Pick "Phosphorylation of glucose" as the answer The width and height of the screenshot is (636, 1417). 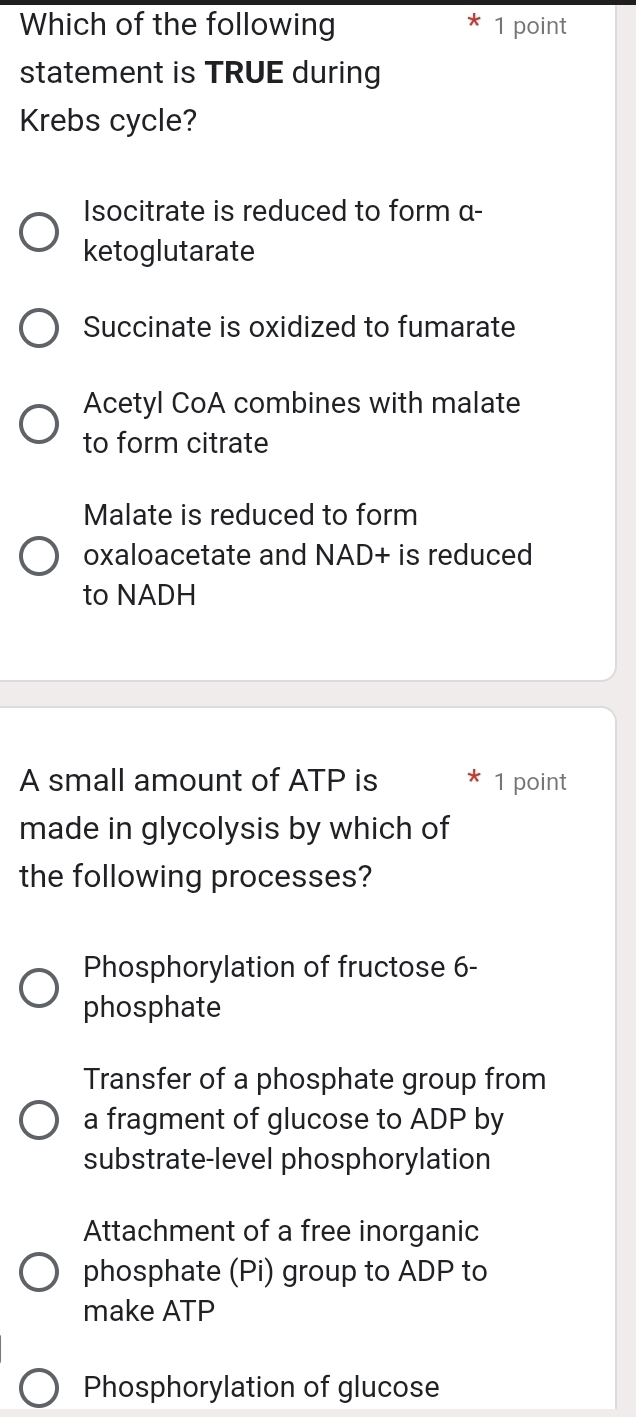[x=38, y=1387]
